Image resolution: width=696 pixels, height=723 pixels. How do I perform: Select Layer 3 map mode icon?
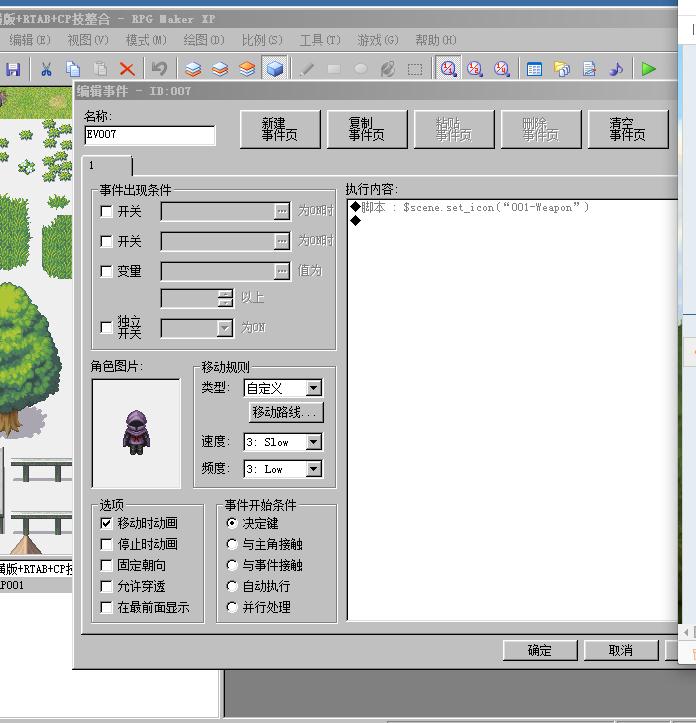click(247, 69)
